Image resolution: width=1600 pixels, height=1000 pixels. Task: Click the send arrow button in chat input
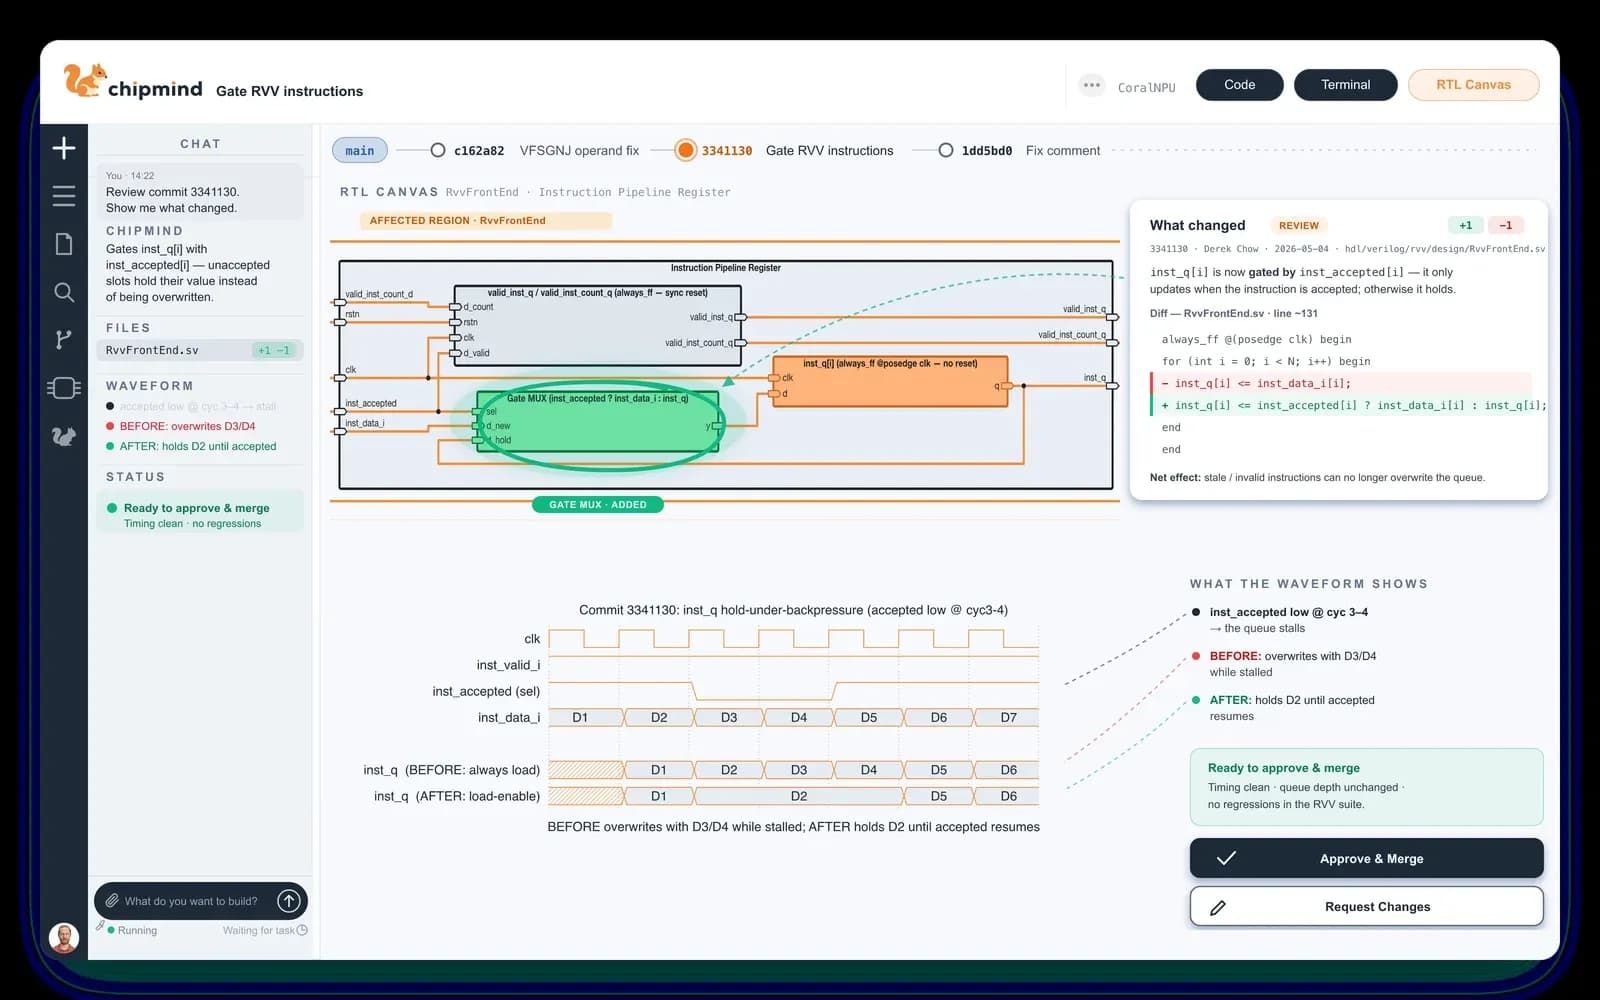coord(289,901)
